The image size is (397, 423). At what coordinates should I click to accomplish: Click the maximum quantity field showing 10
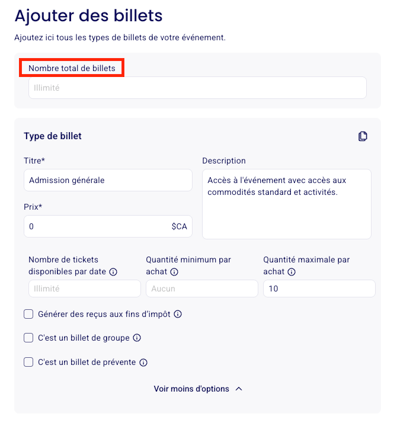pyautogui.click(x=319, y=289)
